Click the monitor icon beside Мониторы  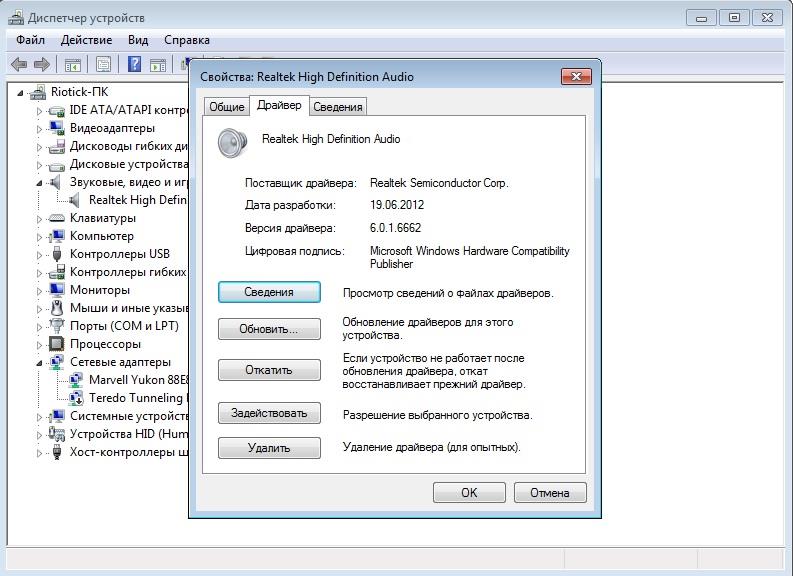(56, 290)
